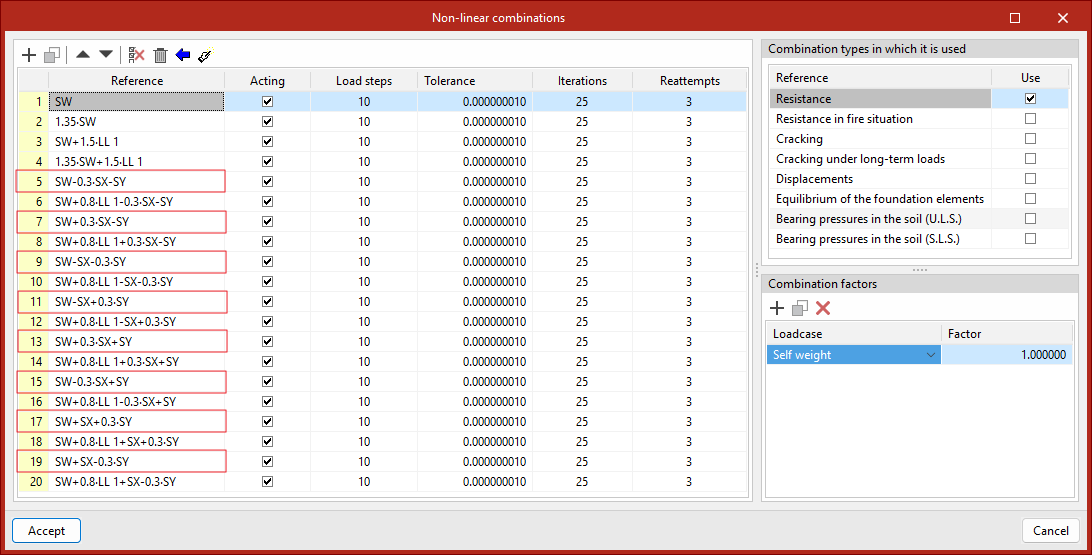Open the Self weight loadcase dropdown
This screenshot has width=1092, height=555.
tap(930, 355)
